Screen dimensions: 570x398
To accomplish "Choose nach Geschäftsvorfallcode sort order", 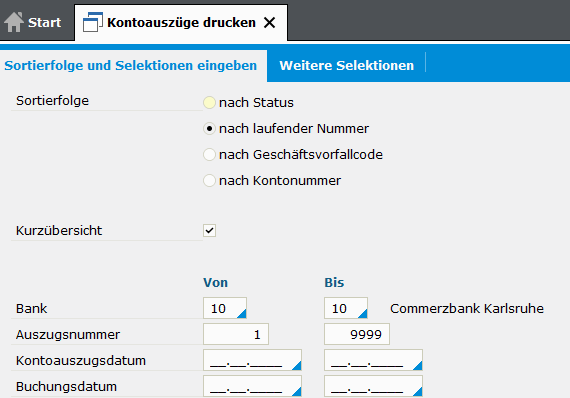I will 209,154.
